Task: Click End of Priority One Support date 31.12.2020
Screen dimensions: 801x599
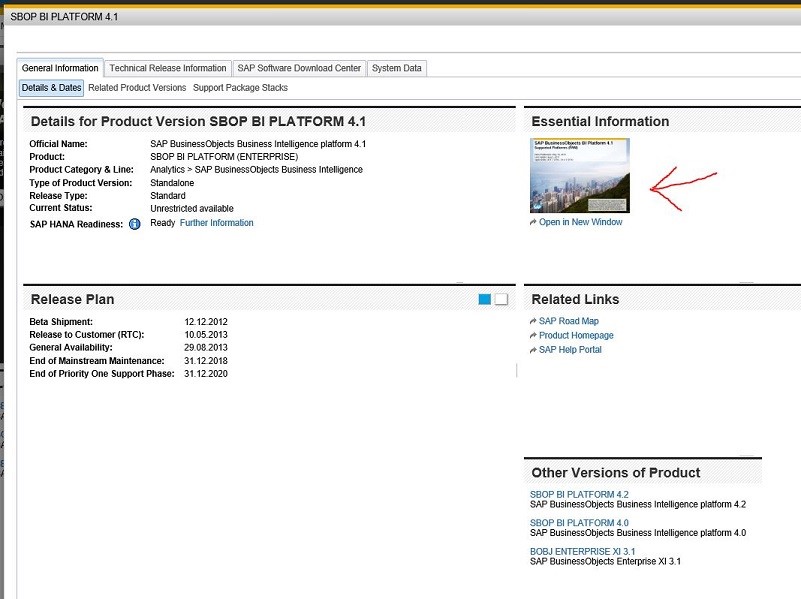Action: point(206,373)
